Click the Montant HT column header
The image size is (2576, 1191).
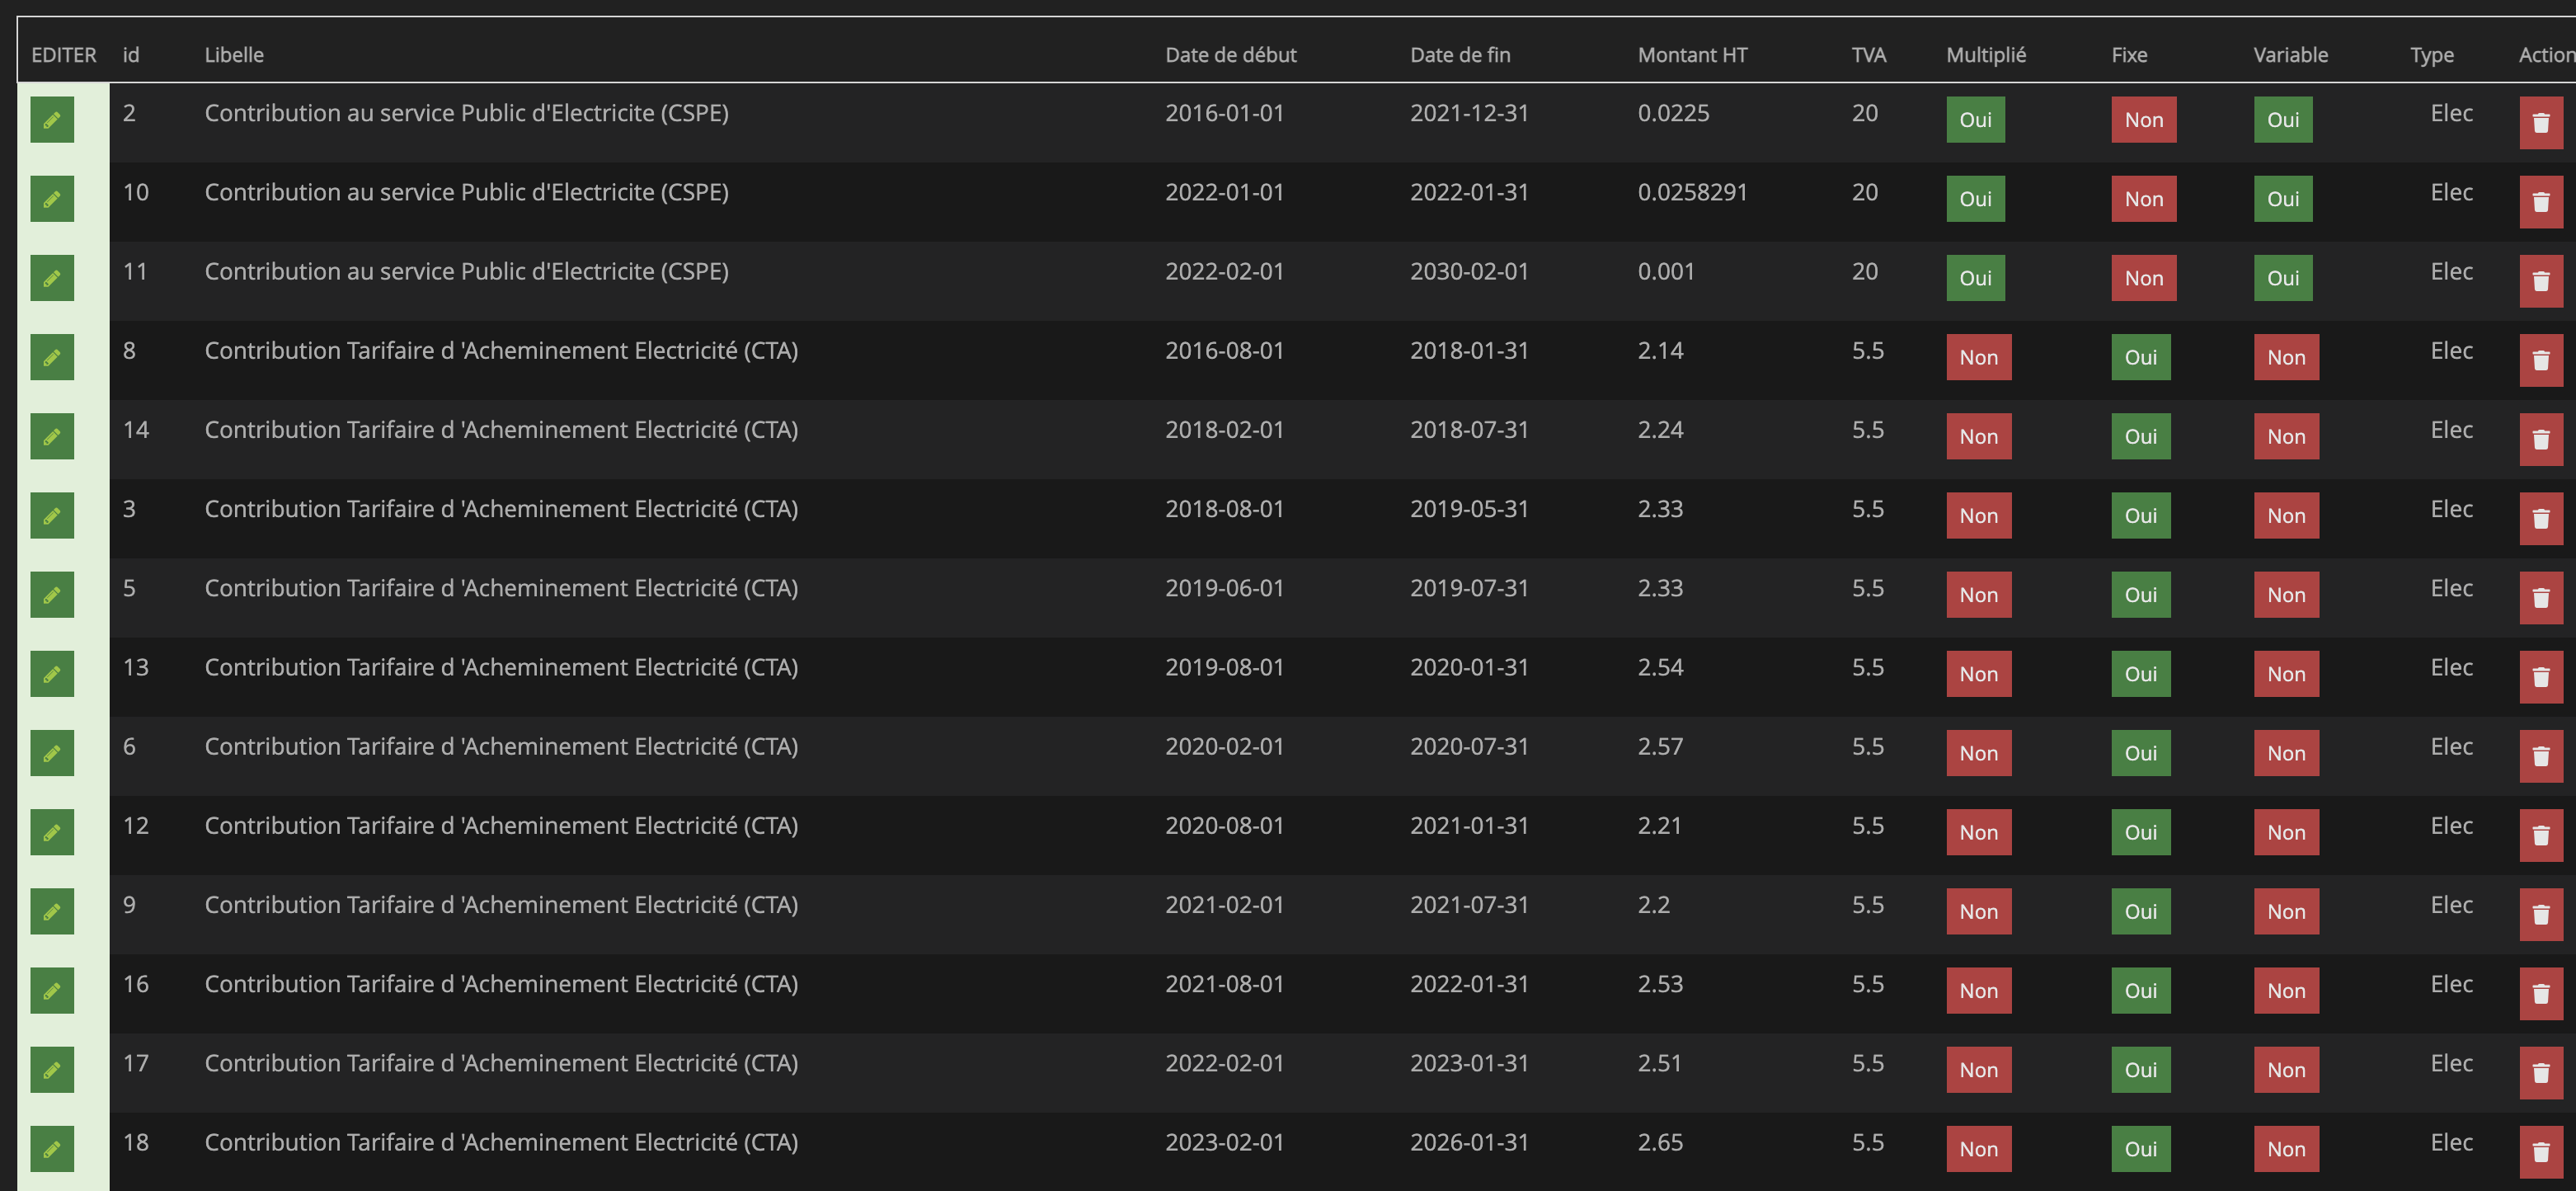point(1692,55)
